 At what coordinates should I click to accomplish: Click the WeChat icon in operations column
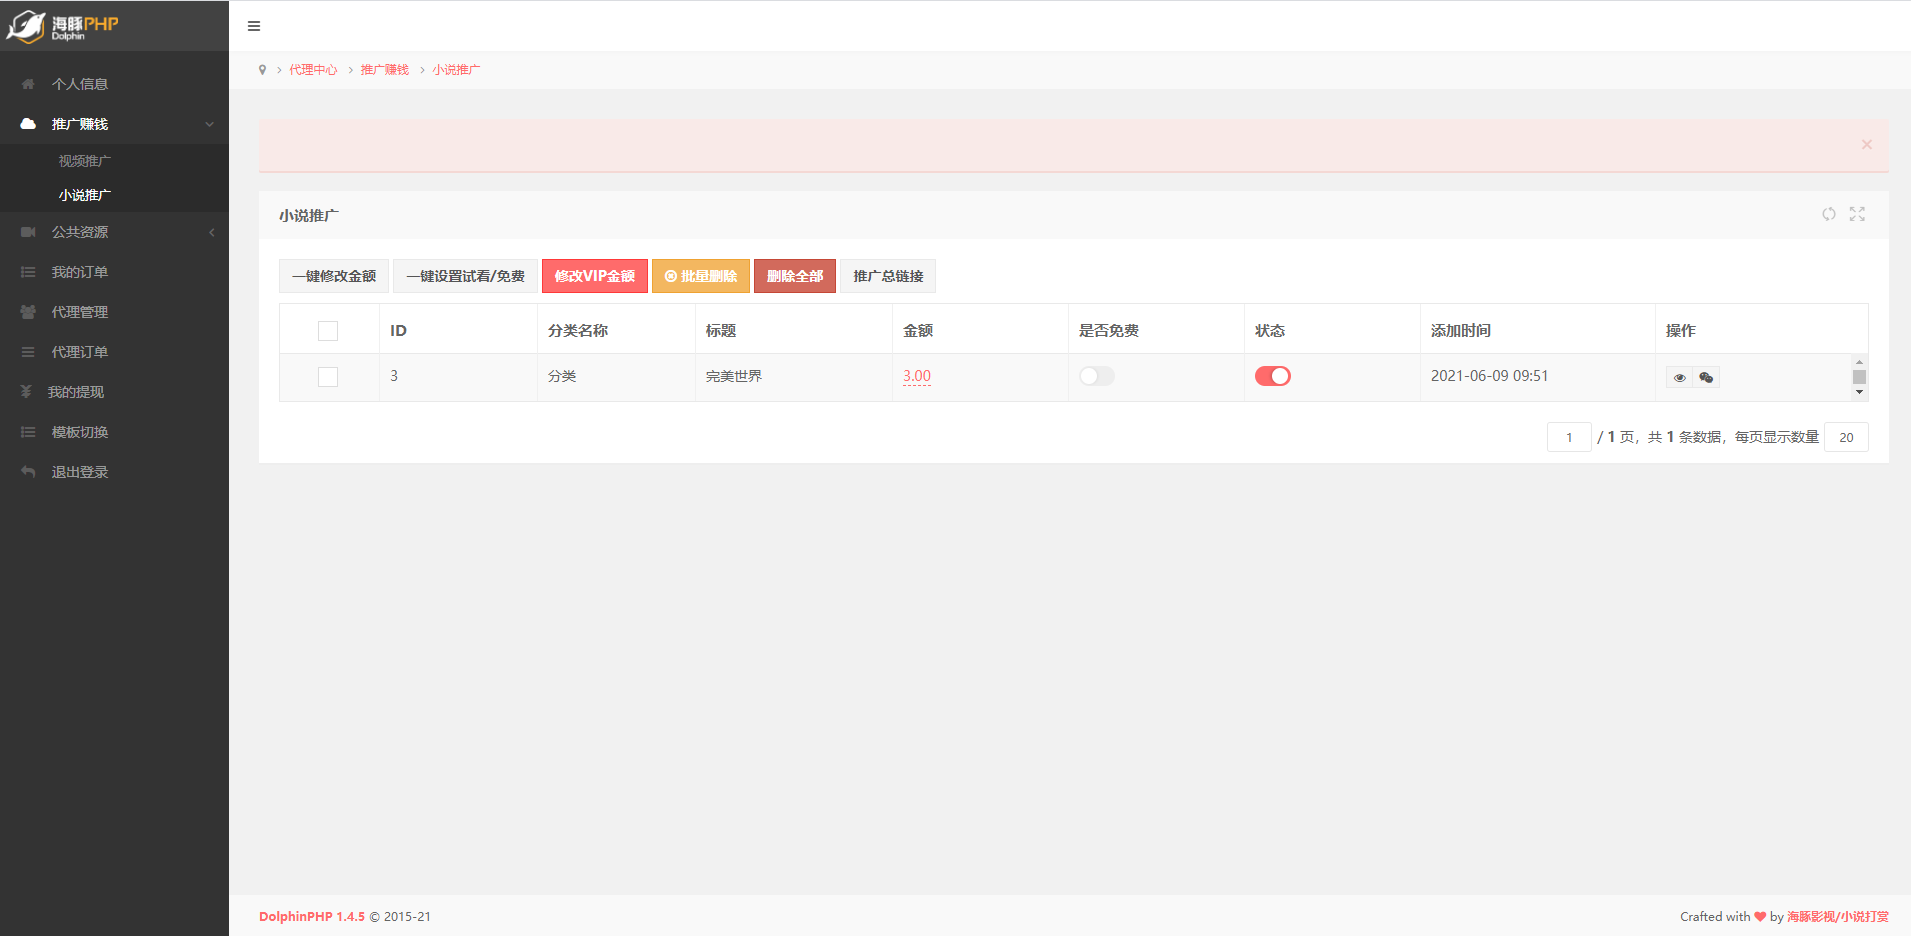tap(1706, 378)
